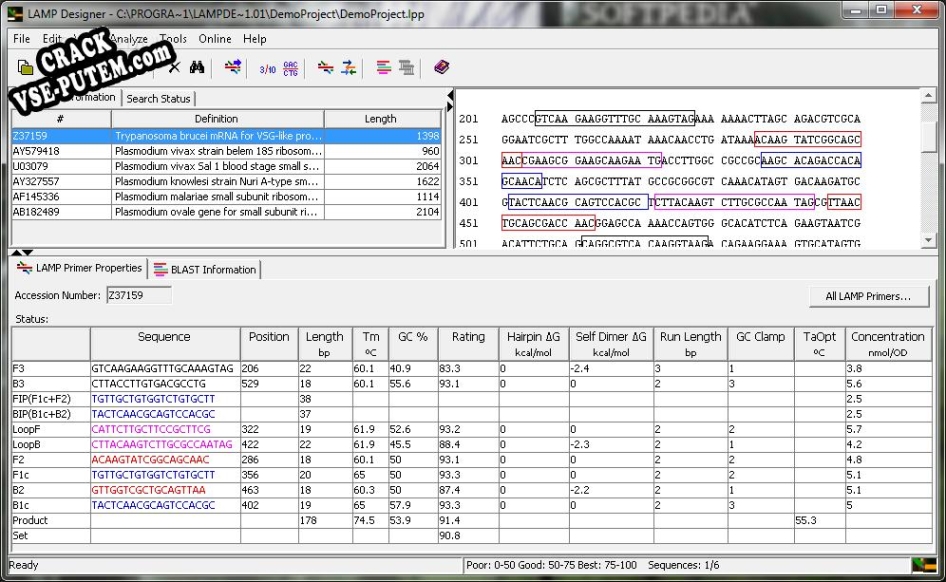Click the primer search arrows icon
The width and height of the screenshot is (946, 582).
pyautogui.click(x=233, y=67)
